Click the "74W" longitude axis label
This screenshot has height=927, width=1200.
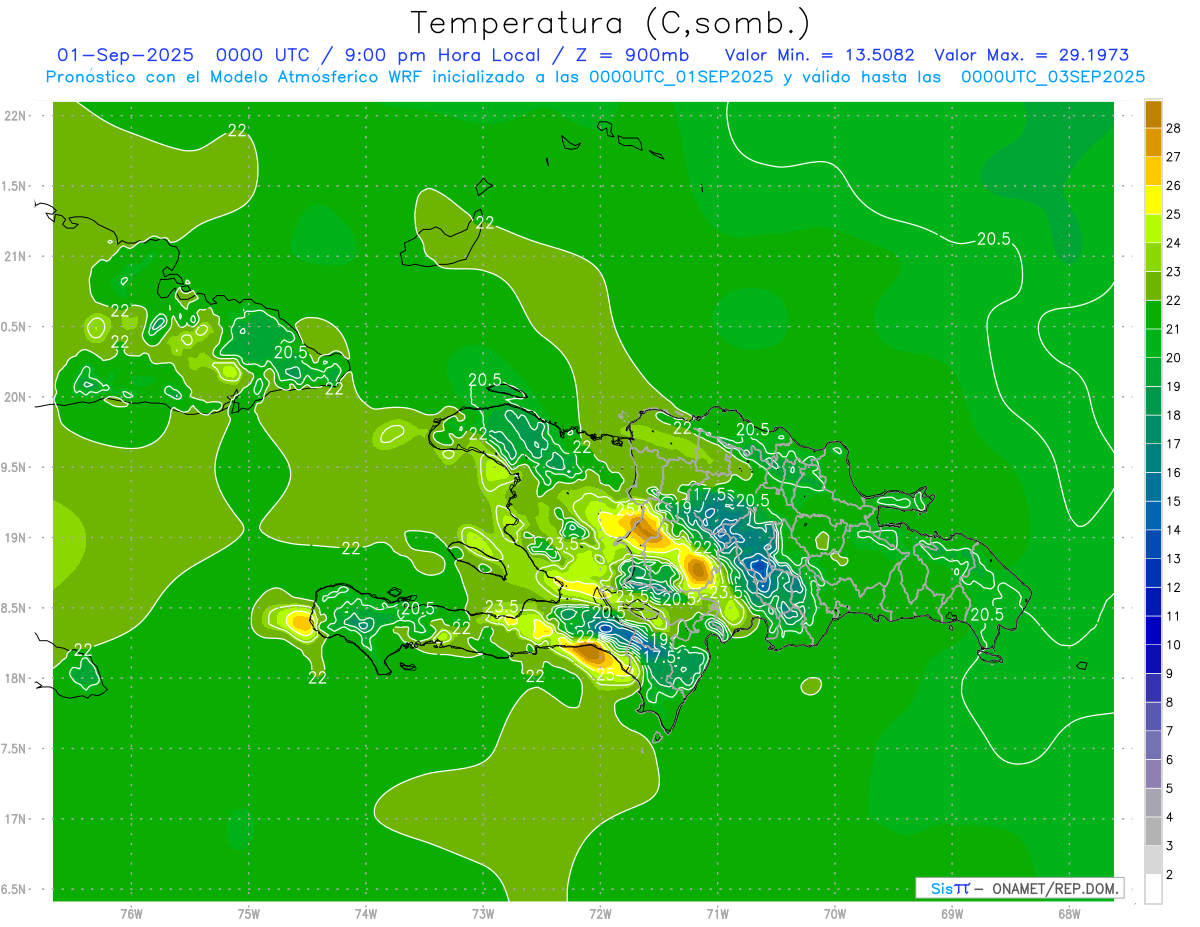point(366,914)
